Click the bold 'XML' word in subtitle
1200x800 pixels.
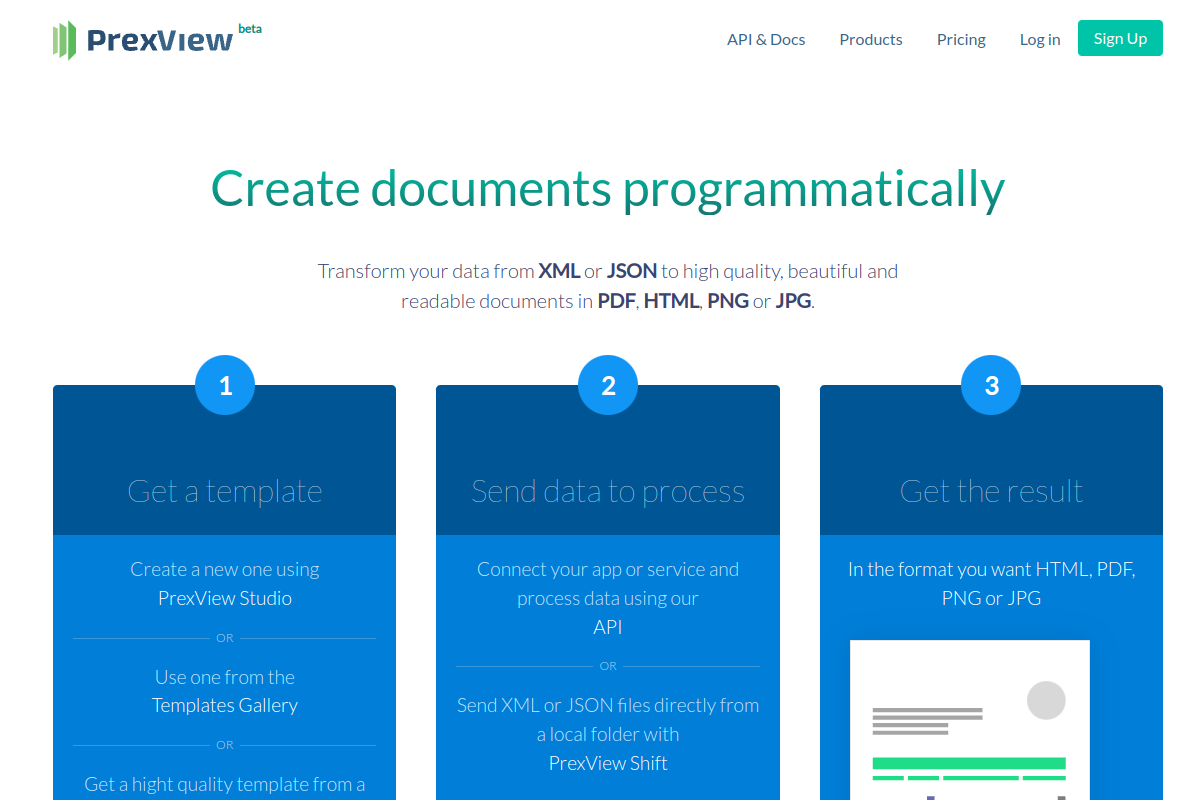click(x=559, y=271)
